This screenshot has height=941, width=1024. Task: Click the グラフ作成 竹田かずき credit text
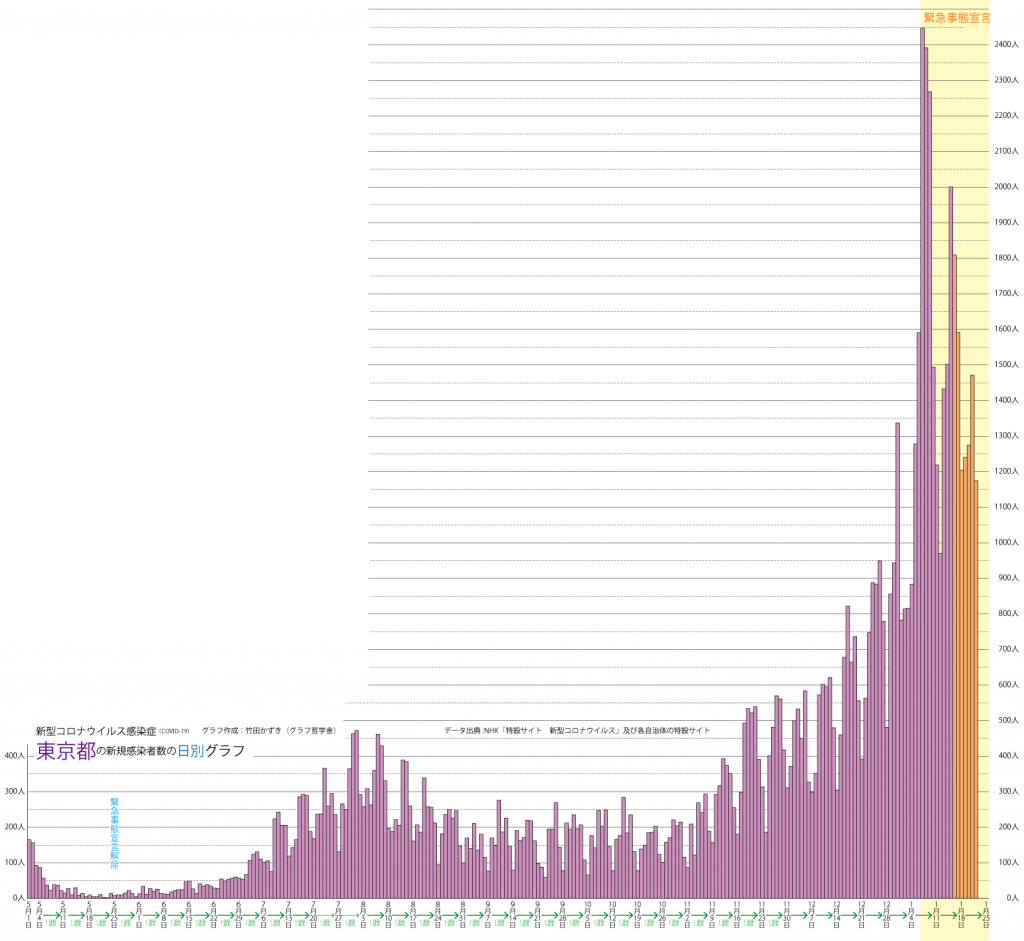[268, 731]
